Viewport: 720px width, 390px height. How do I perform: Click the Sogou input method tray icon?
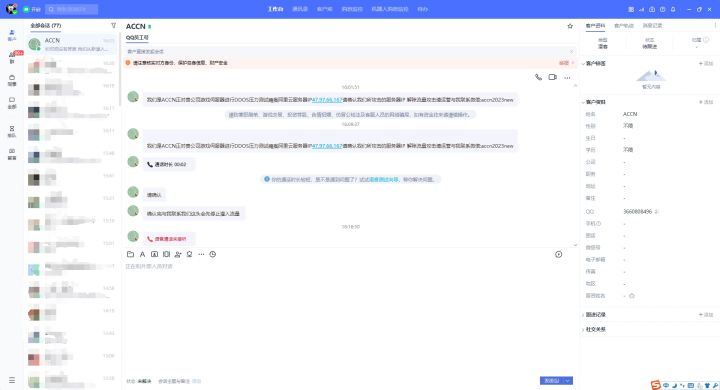[x=655, y=385]
